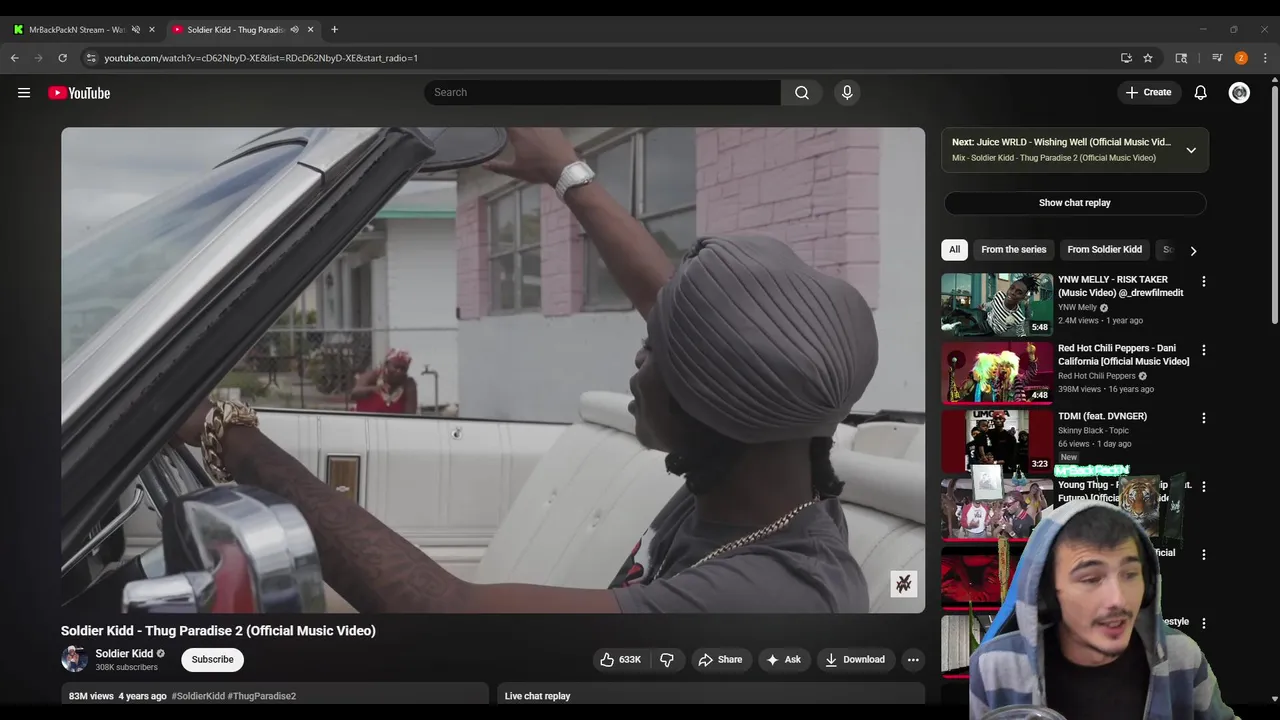The width and height of the screenshot is (1280, 720).
Task: Bookmark this page with star icon
Action: pos(1148,58)
